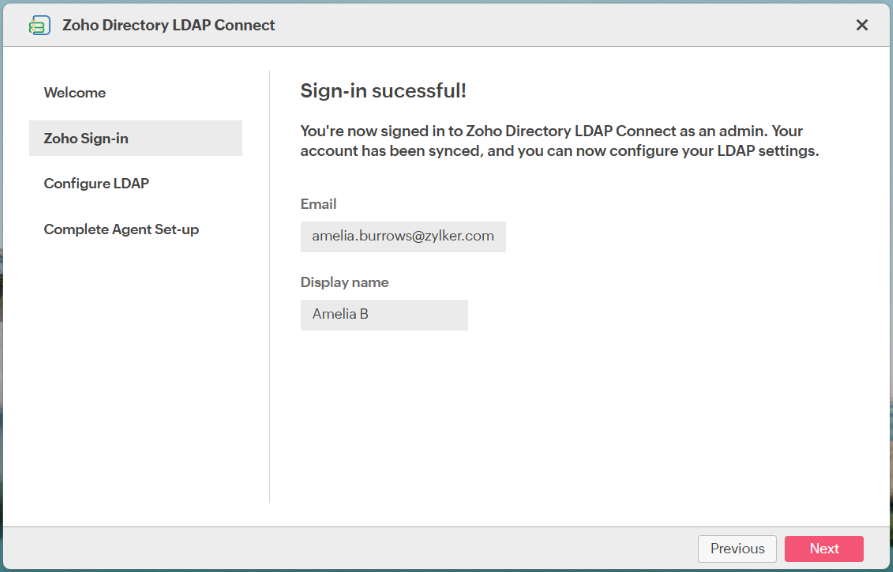The image size is (893, 572).
Task: Click the Zoho Directory LDAP Connect title
Action: 168,25
